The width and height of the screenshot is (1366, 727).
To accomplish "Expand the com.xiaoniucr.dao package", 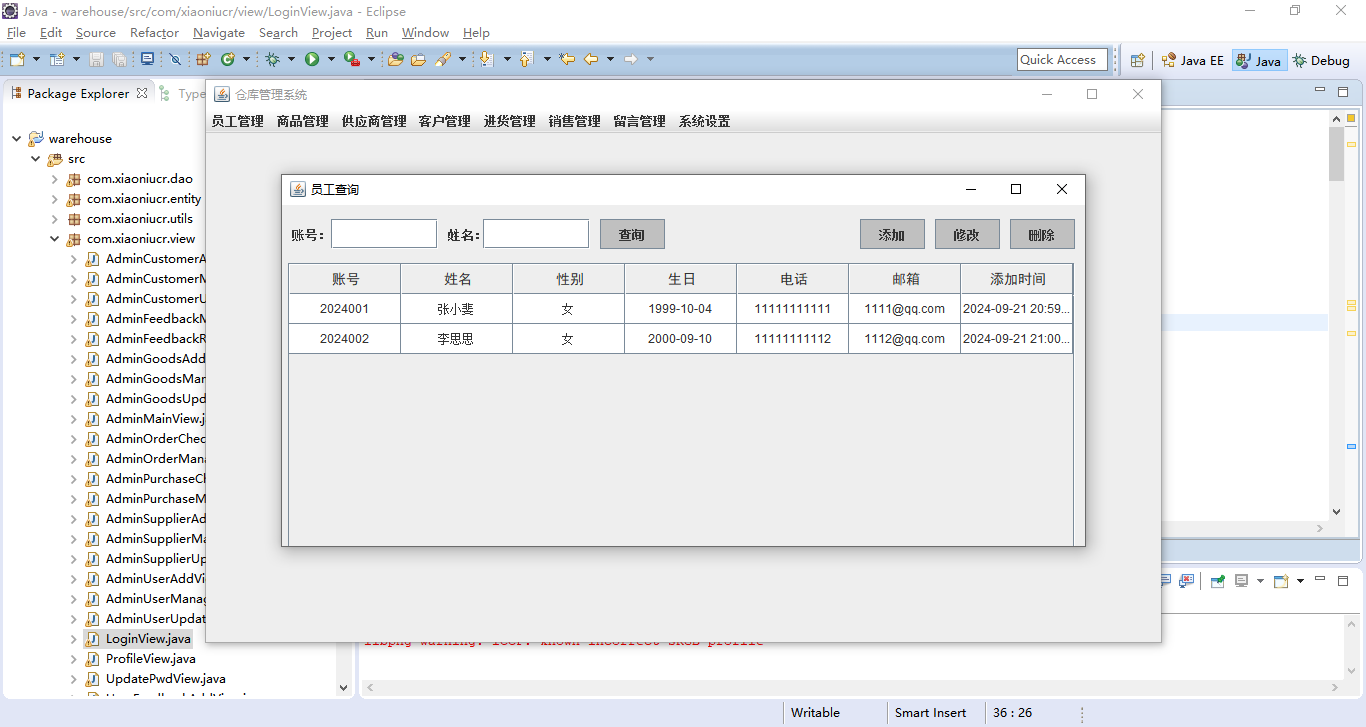I will click(x=55, y=179).
